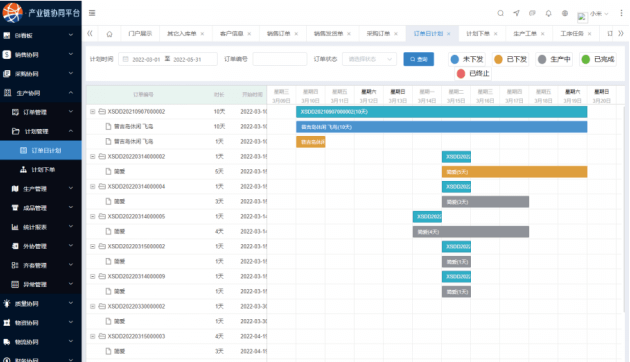Close the 销售订单 tab
The width and height of the screenshot is (630, 362).
(297, 34)
